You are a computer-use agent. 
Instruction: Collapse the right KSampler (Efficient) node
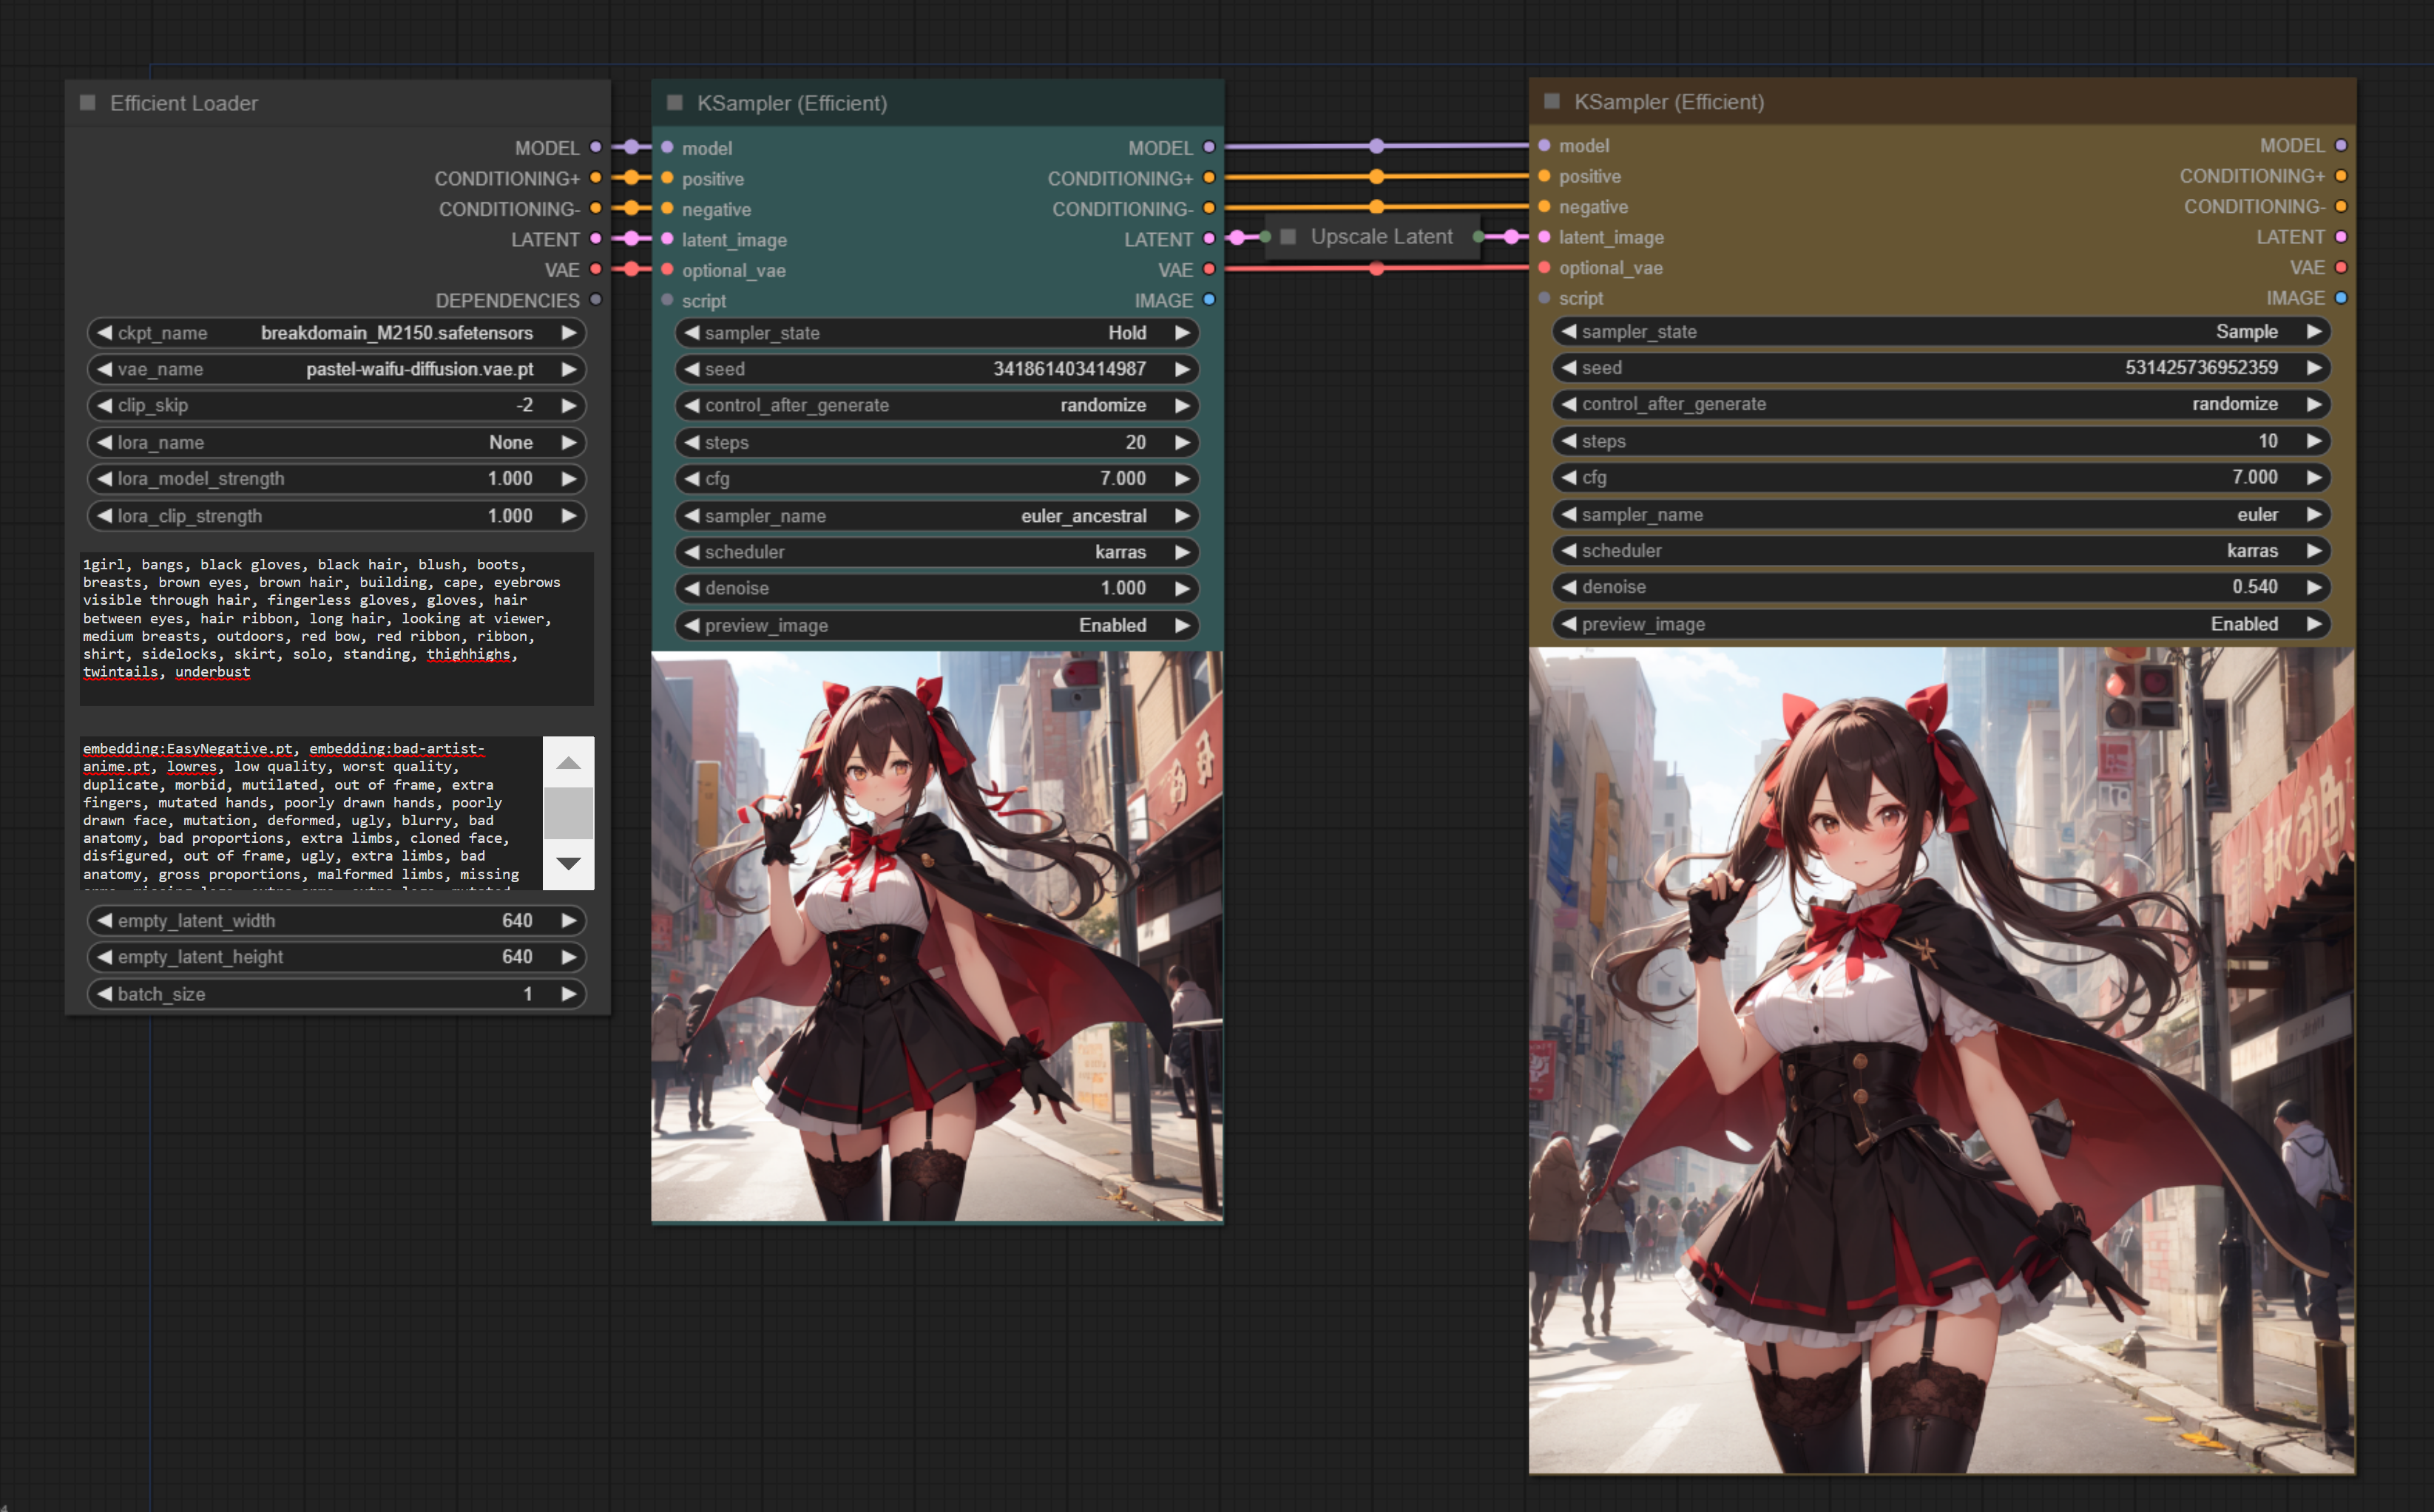(1552, 102)
